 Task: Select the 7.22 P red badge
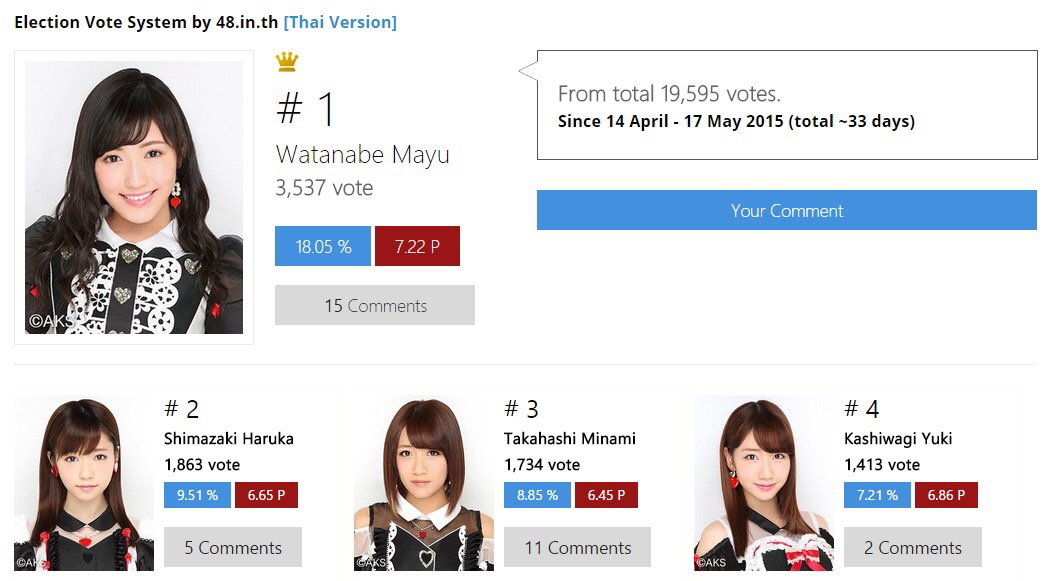click(x=417, y=246)
